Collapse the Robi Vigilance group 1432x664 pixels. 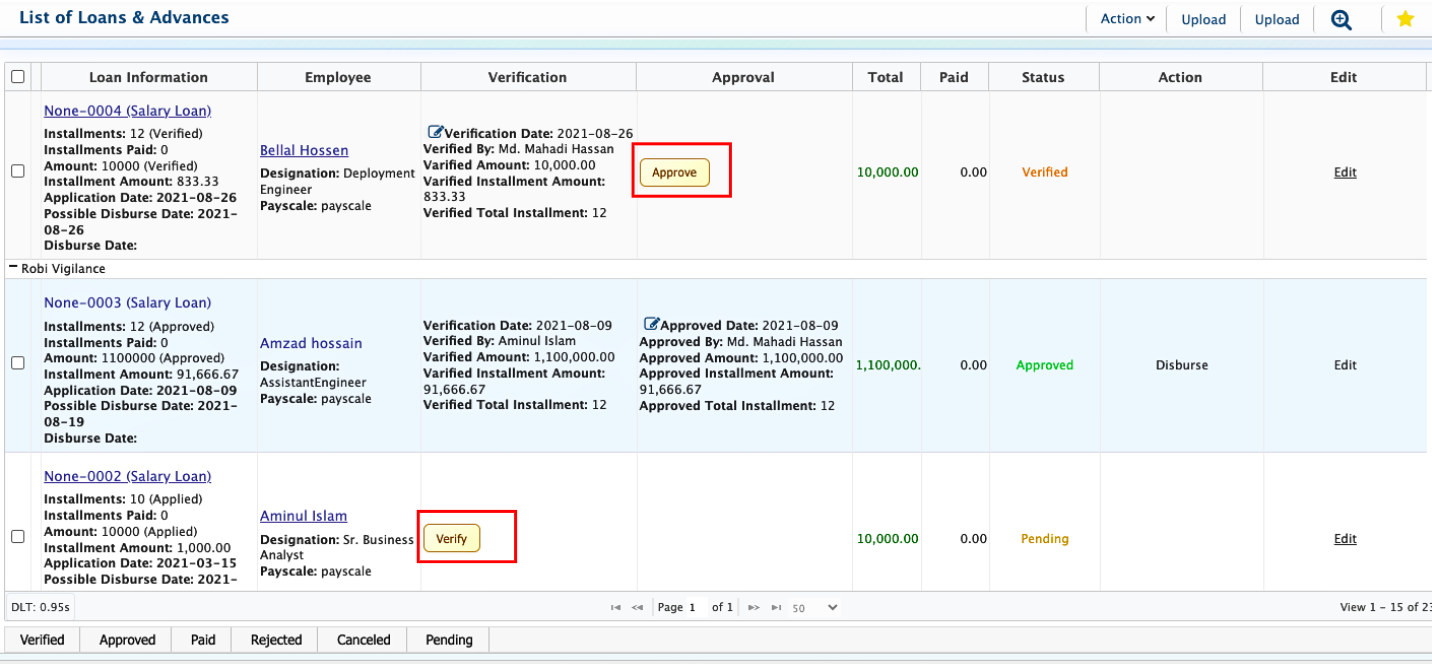pos(13,269)
